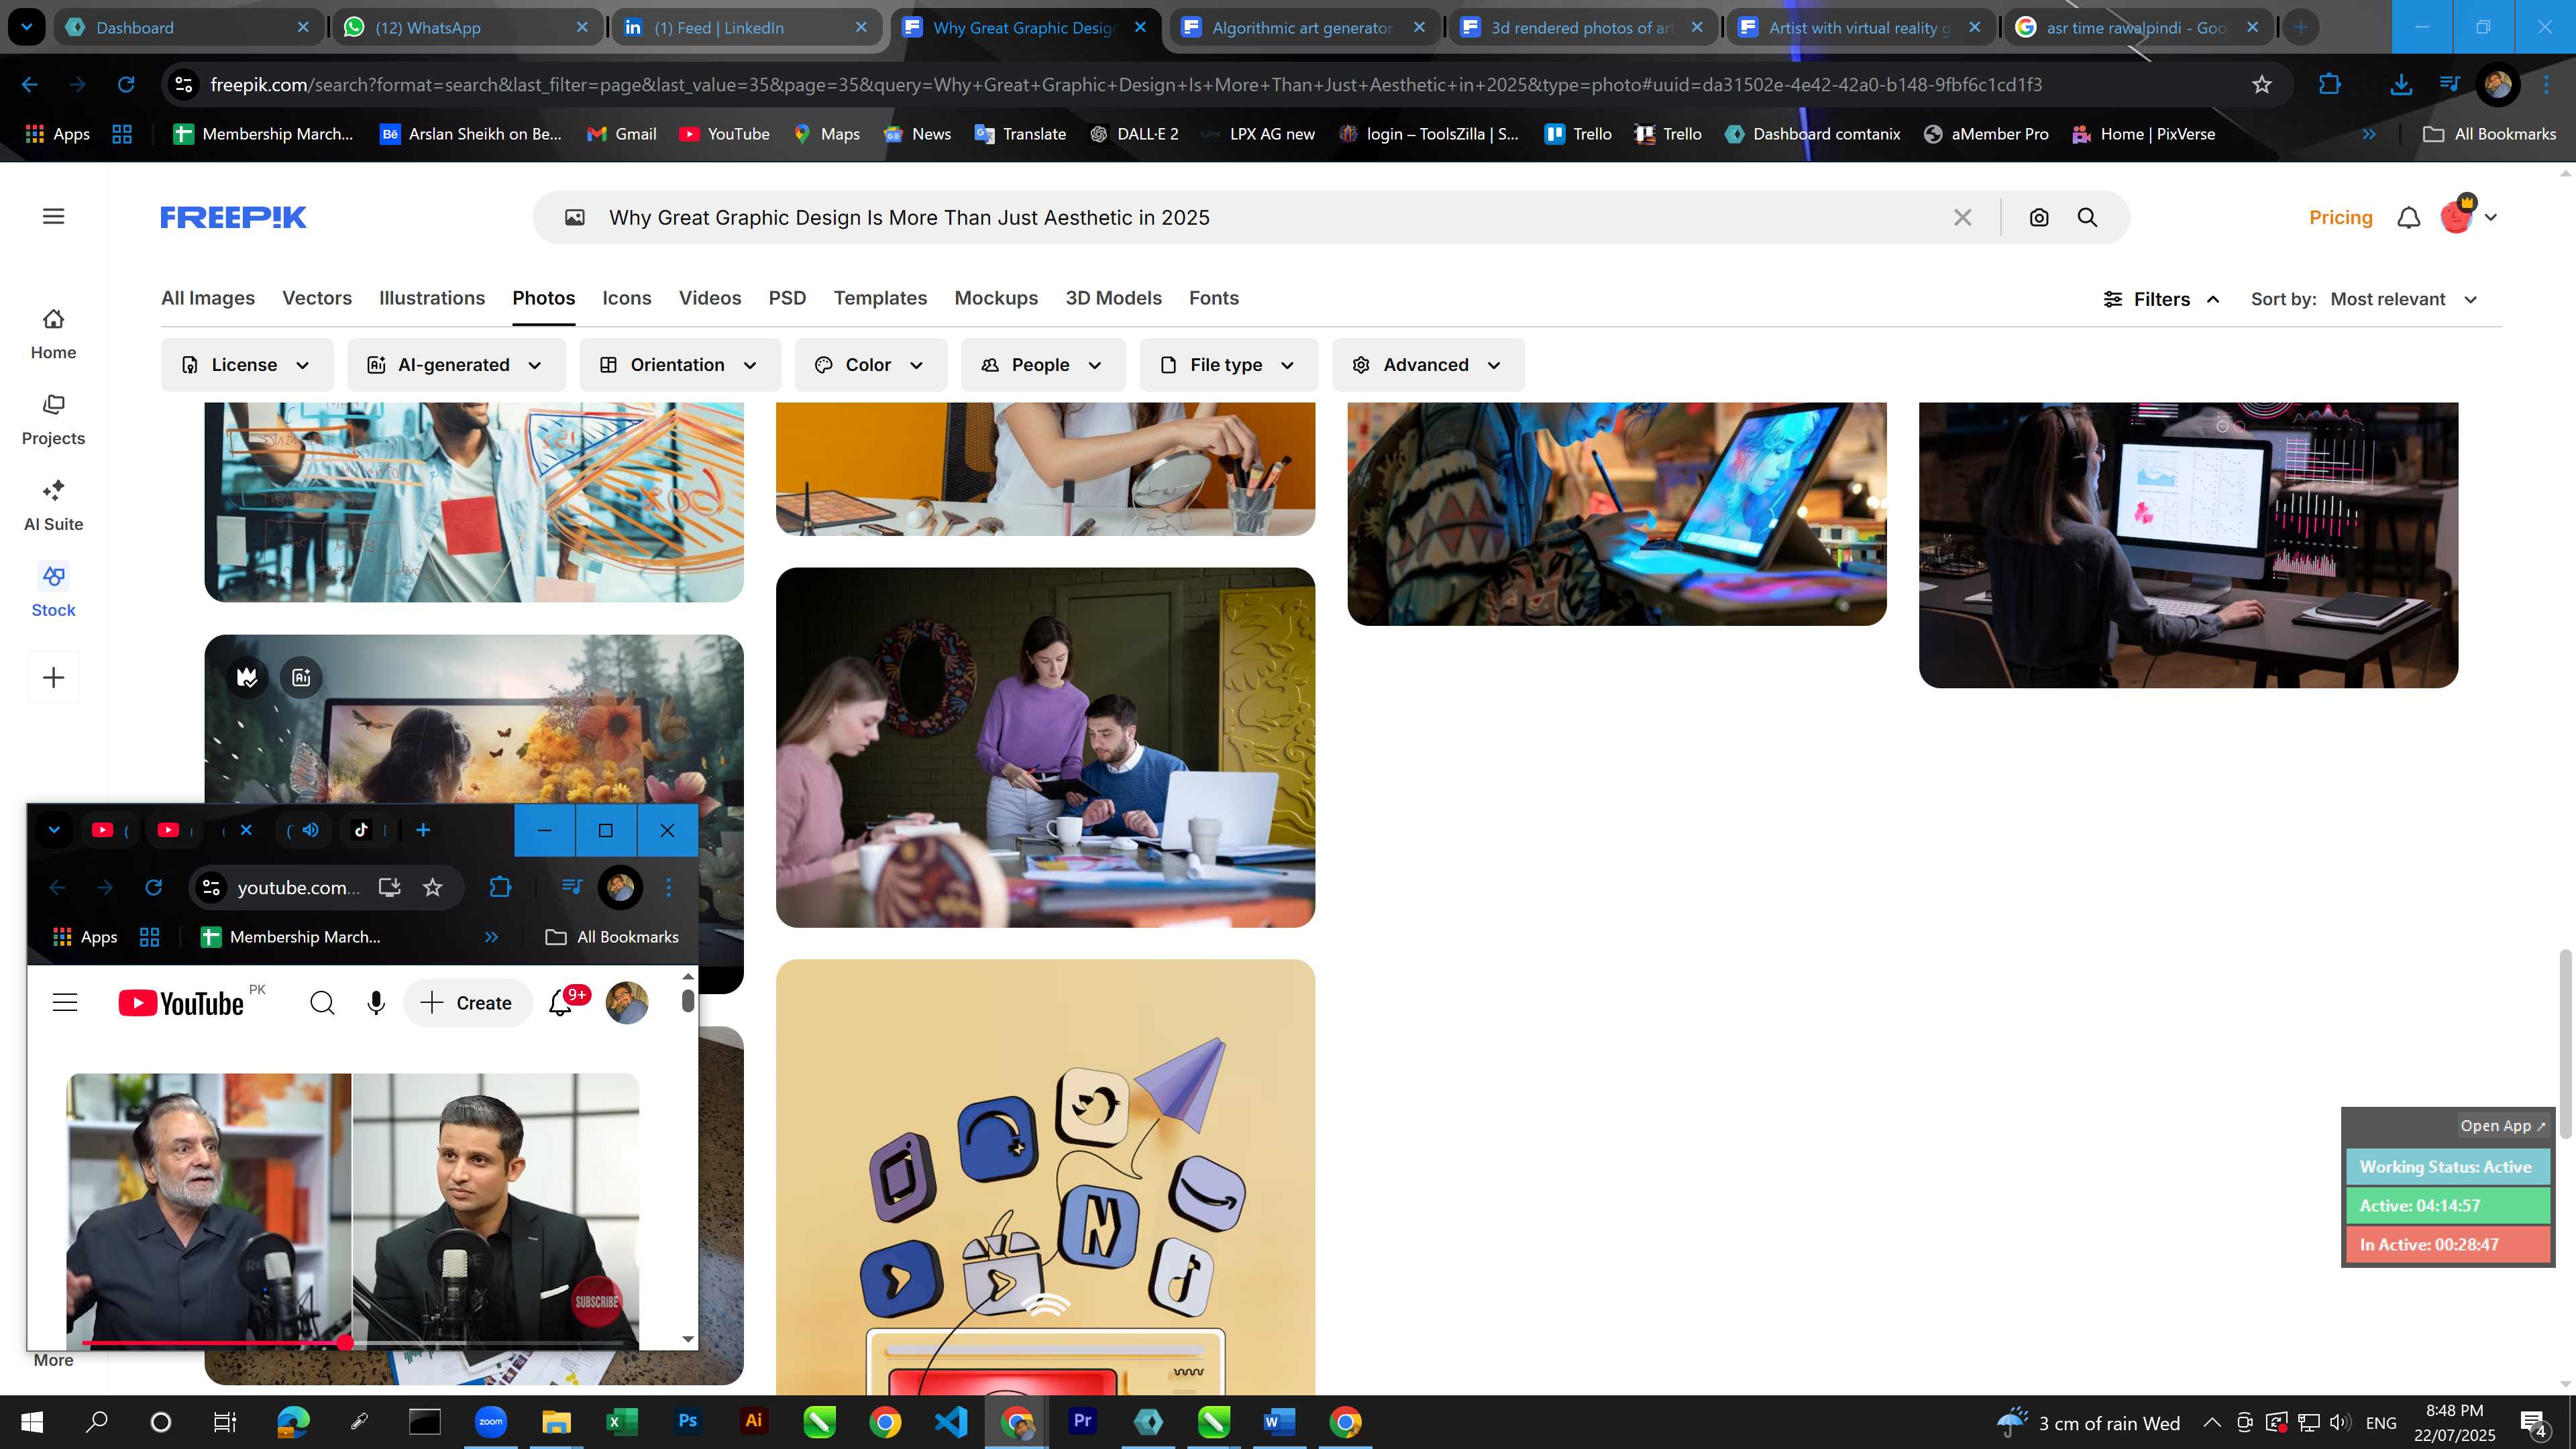The height and width of the screenshot is (1449, 2576).
Task: Open Freepik user avatar menu
Action: pyautogui.click(x=2457, y=216)
